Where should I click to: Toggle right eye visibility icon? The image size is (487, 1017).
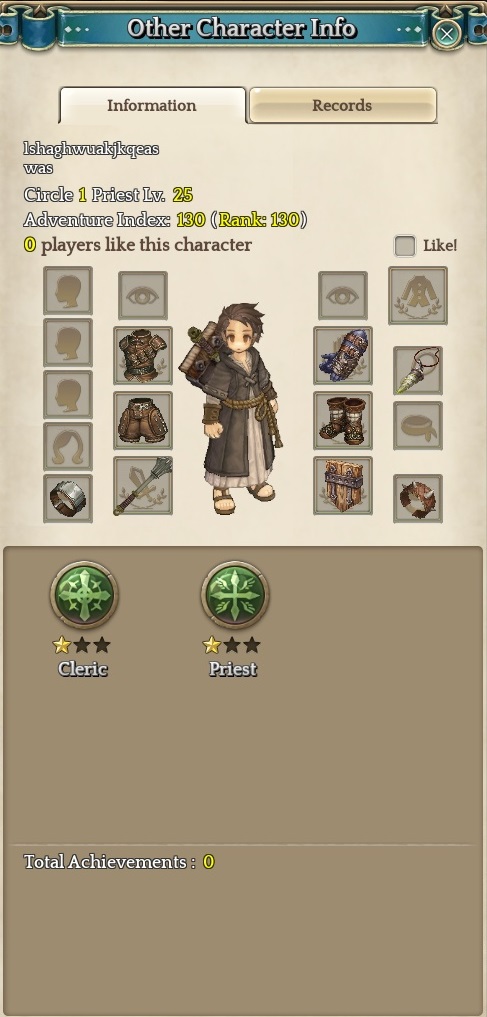[342, 296]
